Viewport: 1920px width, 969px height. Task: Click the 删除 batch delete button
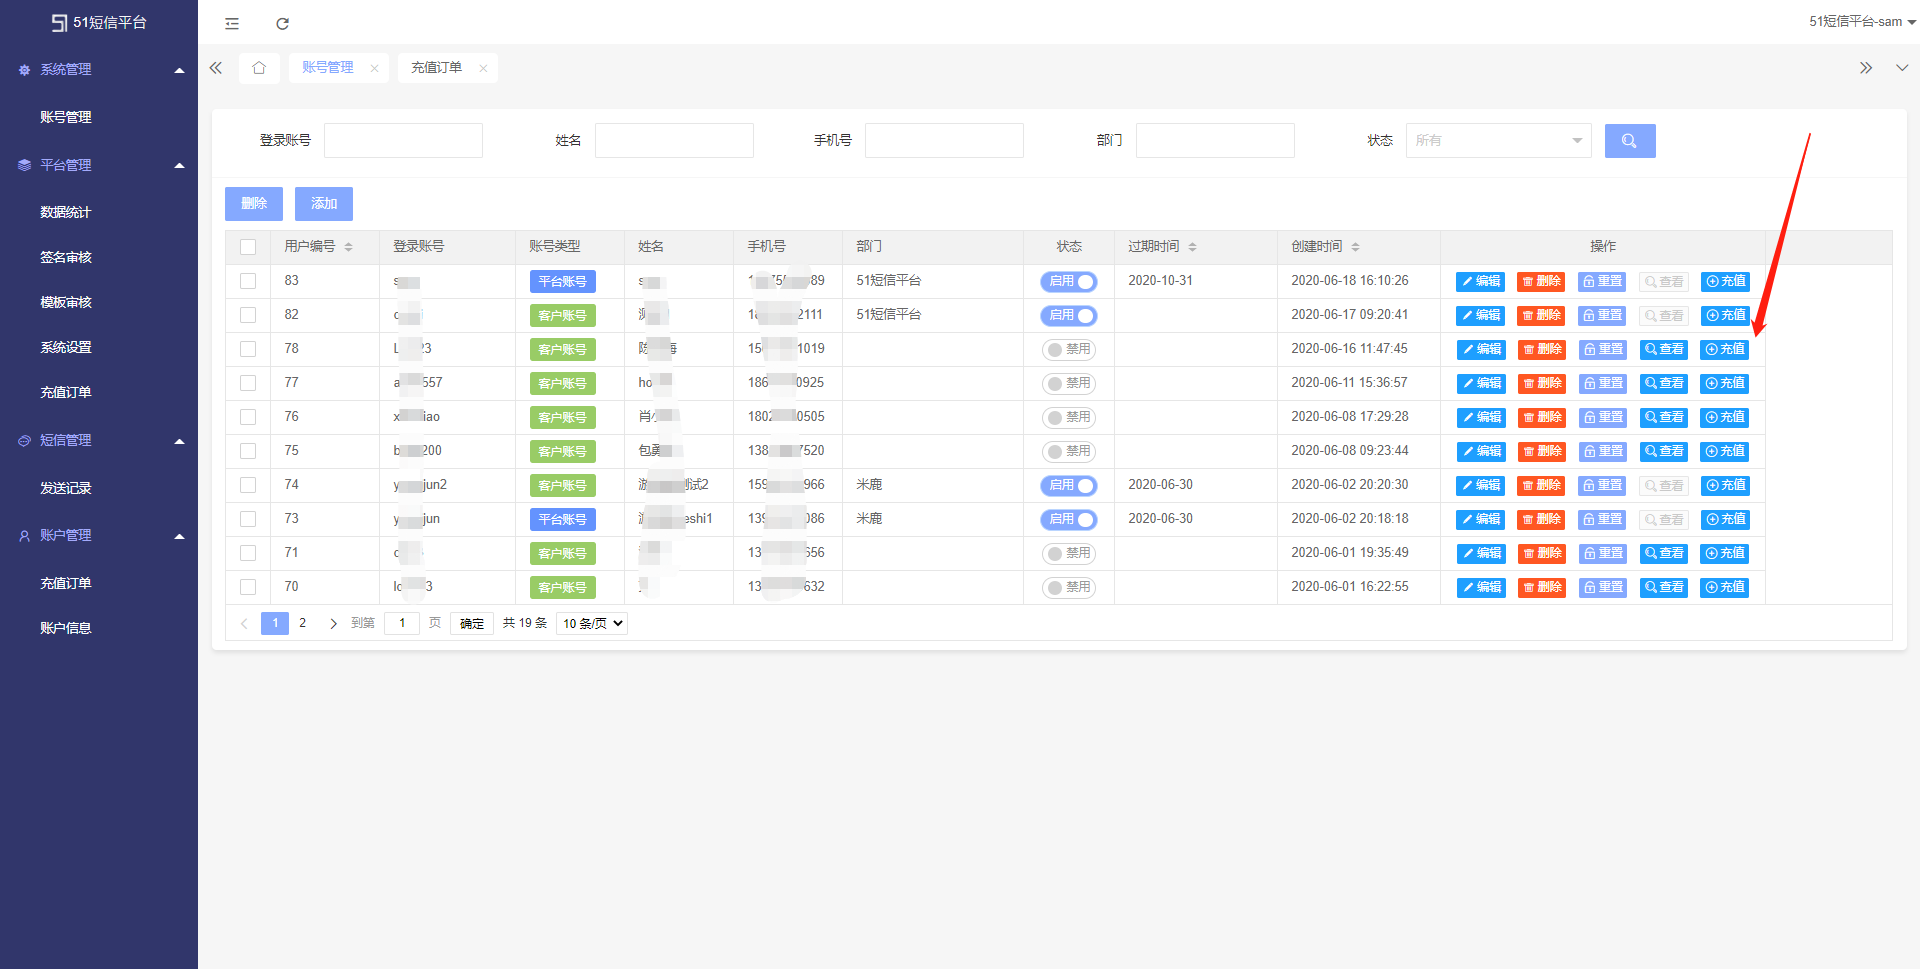(254, 204)
